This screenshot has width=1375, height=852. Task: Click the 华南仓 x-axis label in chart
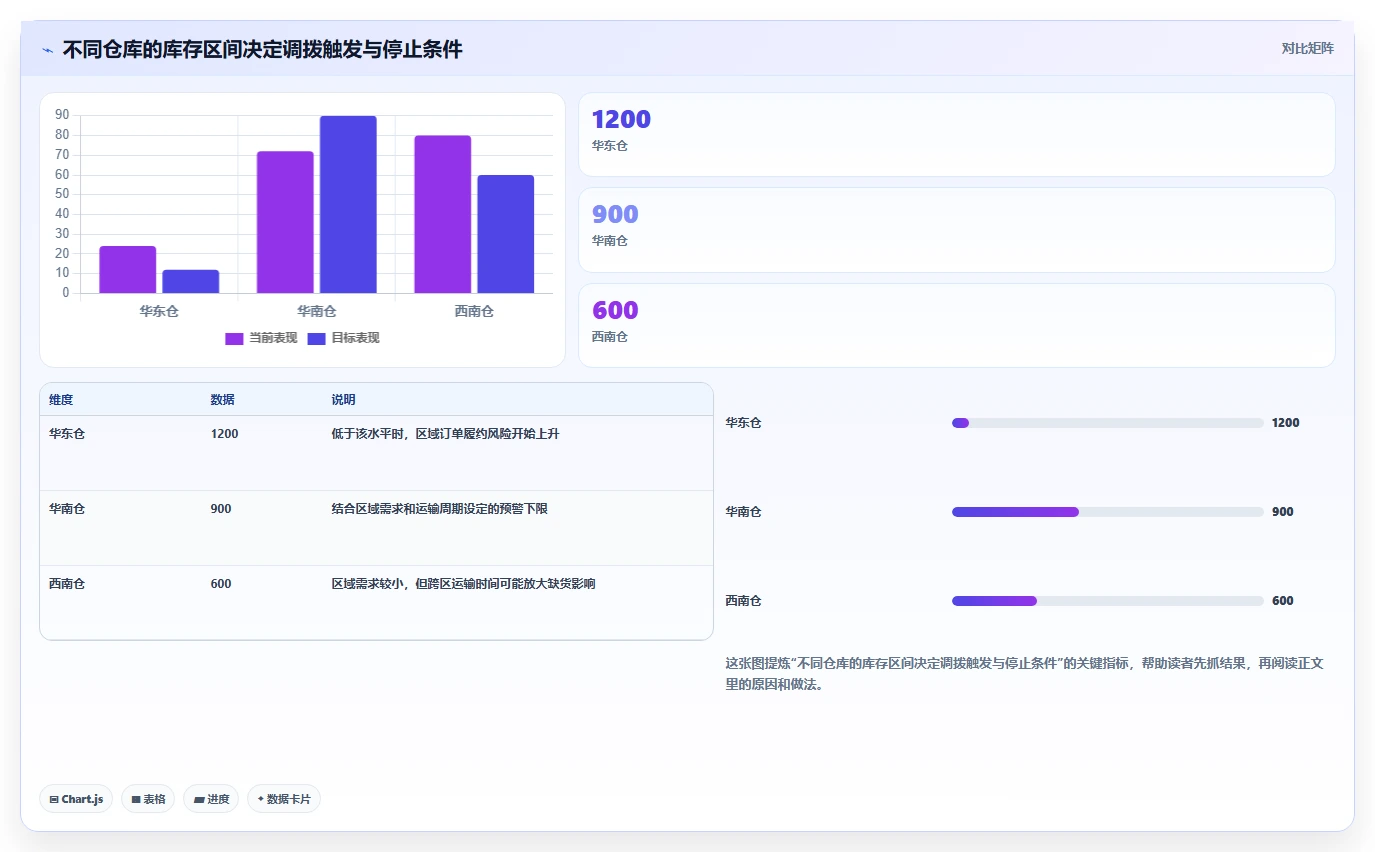tap(317, 311)
